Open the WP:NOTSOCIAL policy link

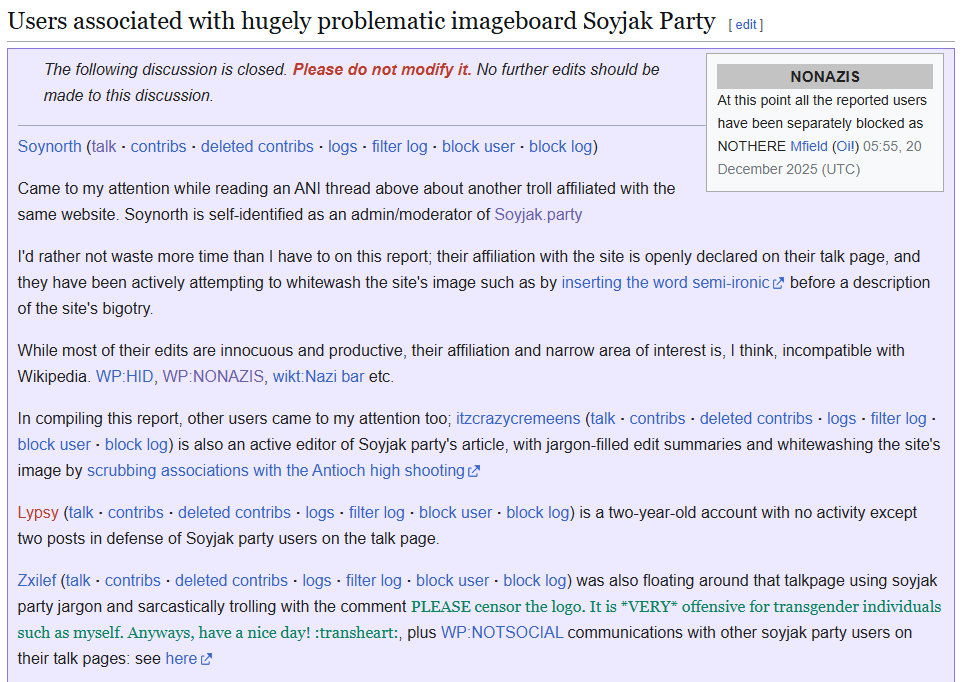502,632
